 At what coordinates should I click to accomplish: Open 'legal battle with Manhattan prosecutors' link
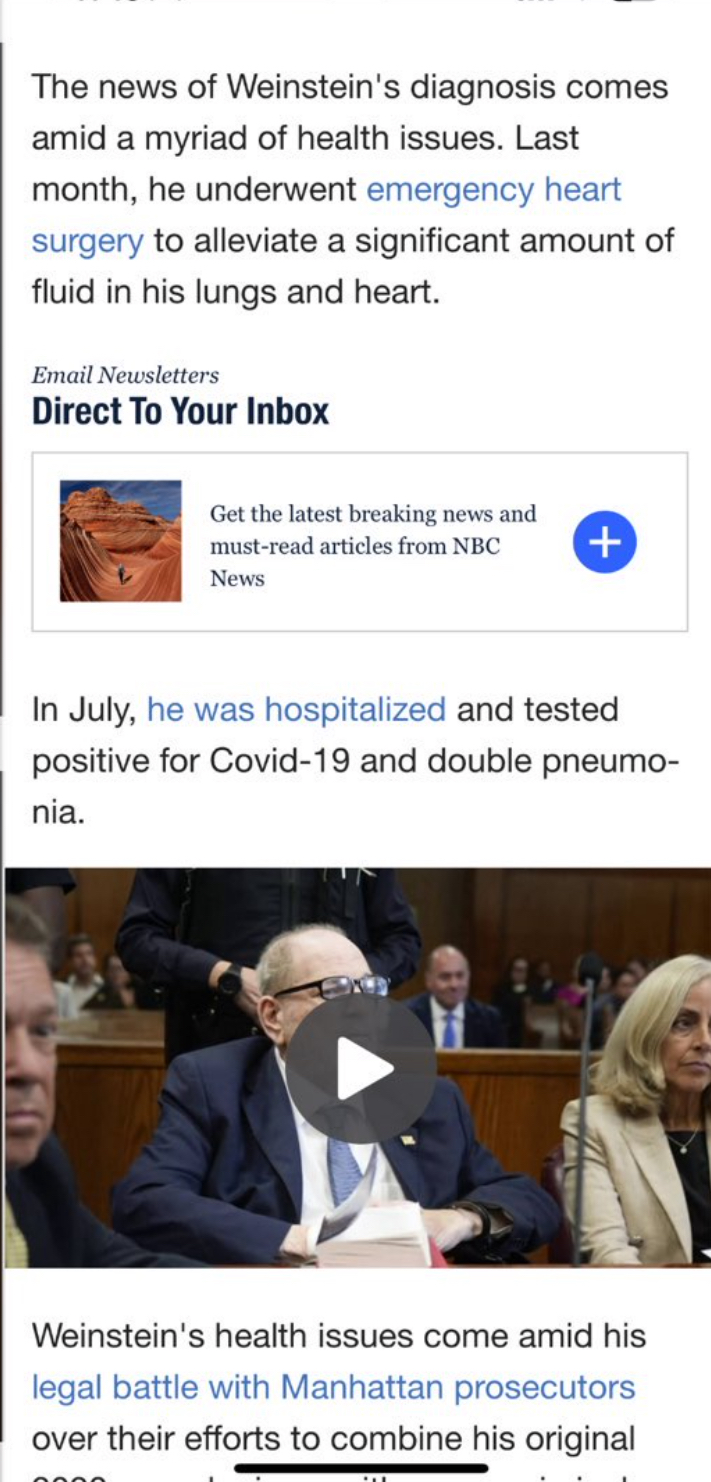click(x=333, y=1387)
